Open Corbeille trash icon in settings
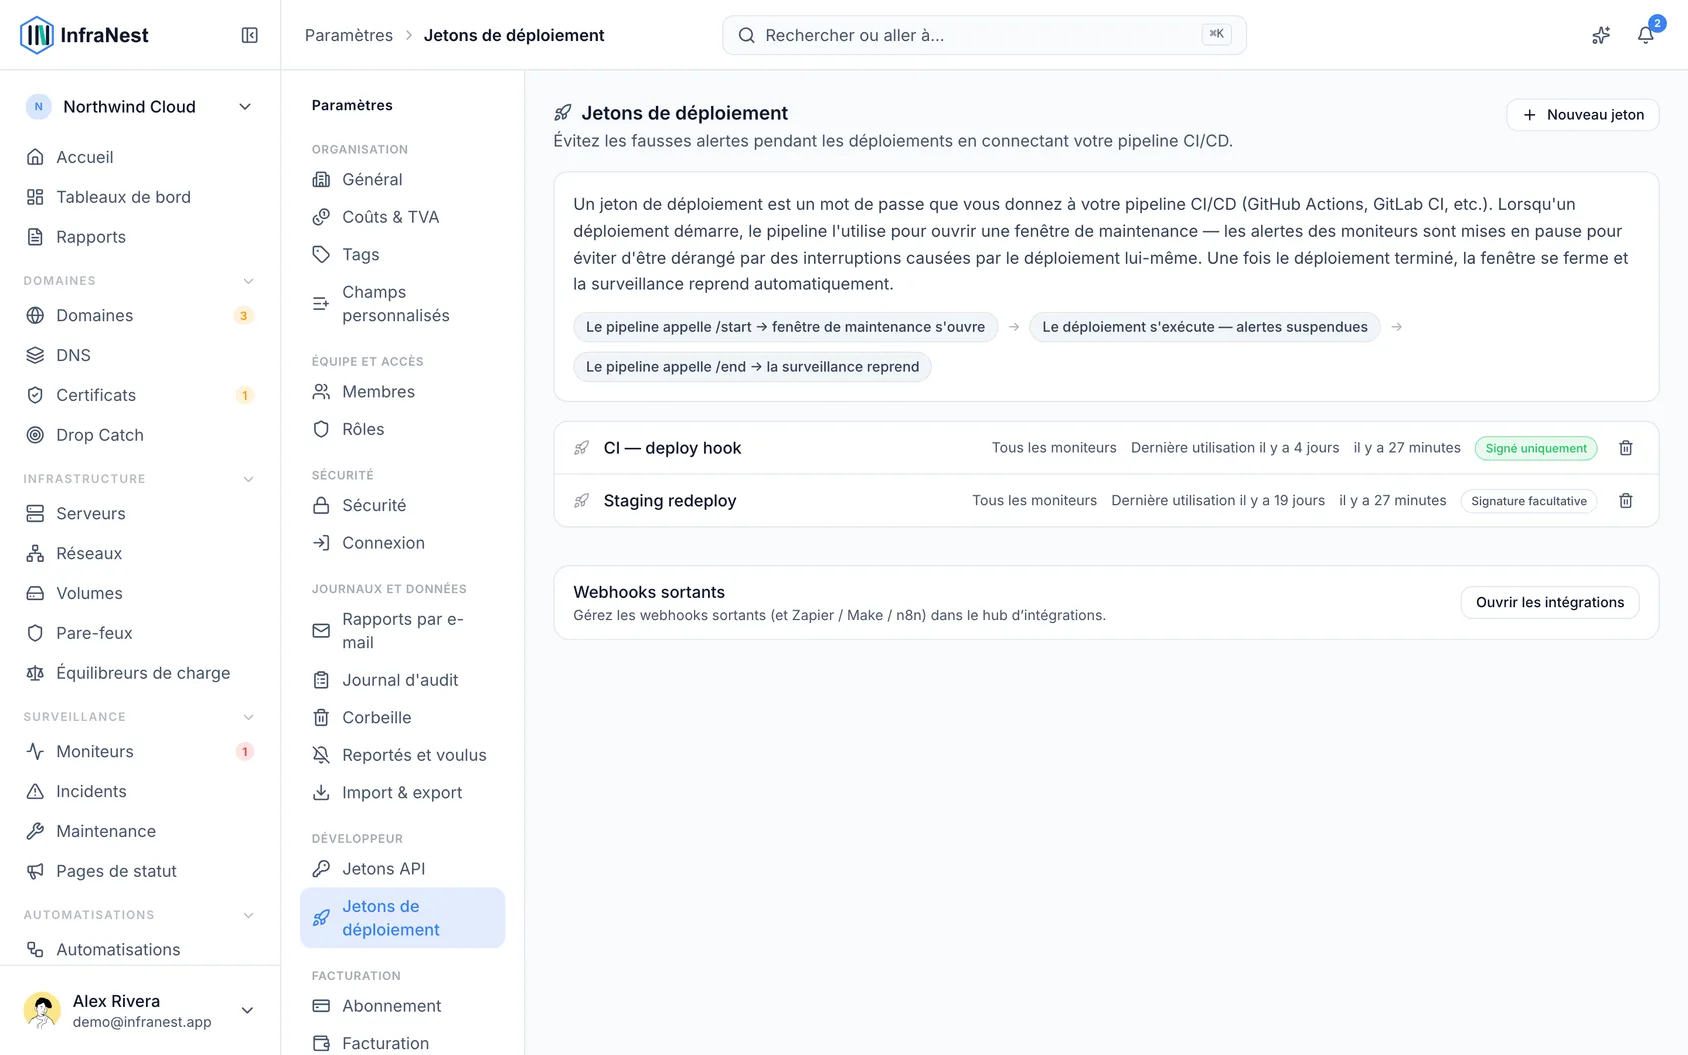Viewport: 1688px width, 1055px height. pos(321,717)
